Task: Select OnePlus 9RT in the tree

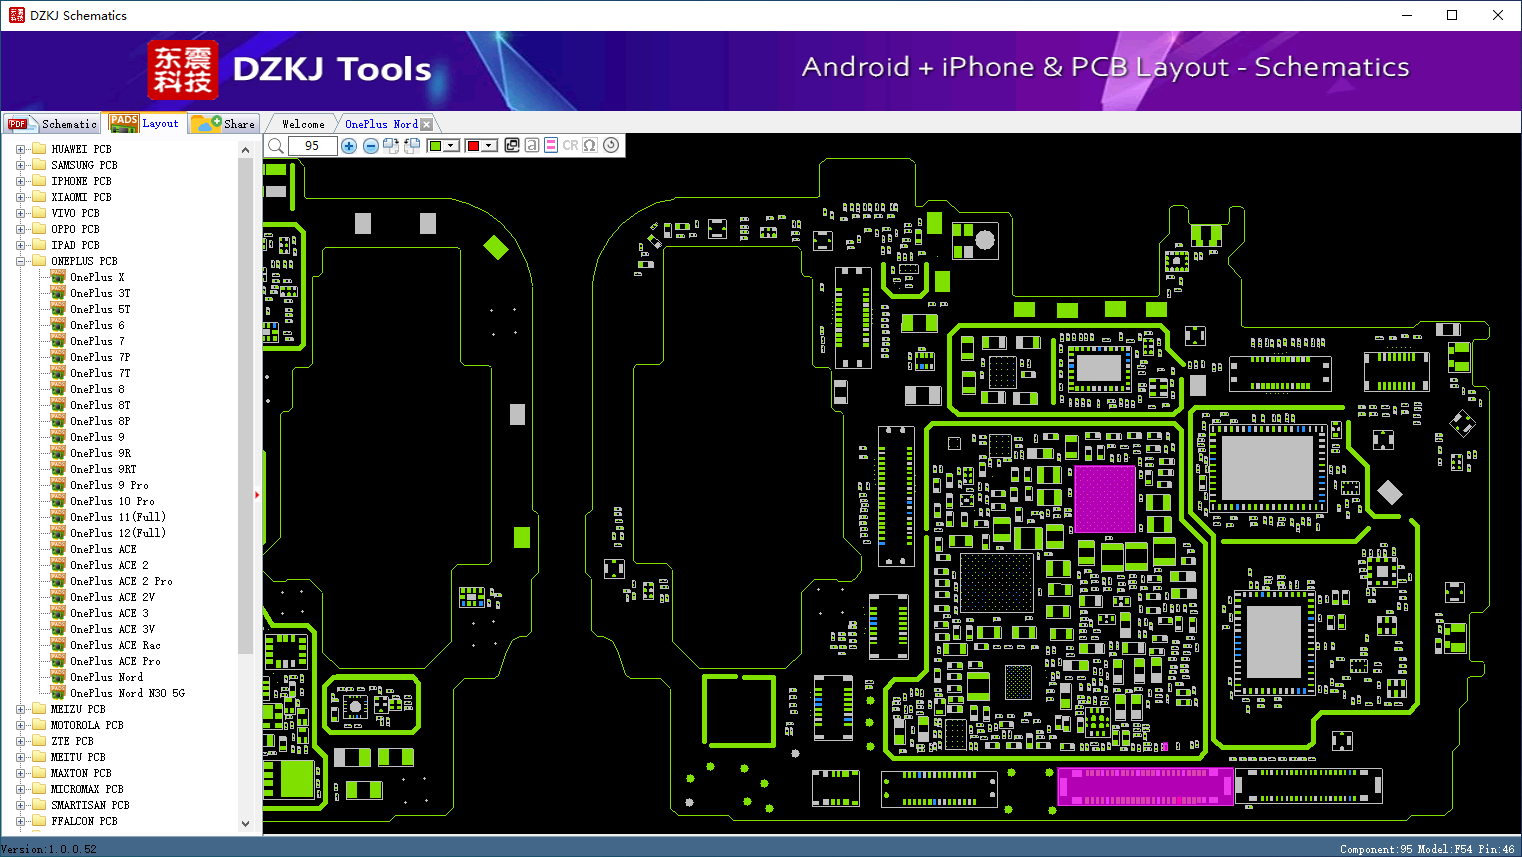Action: (x=103, y=469)
